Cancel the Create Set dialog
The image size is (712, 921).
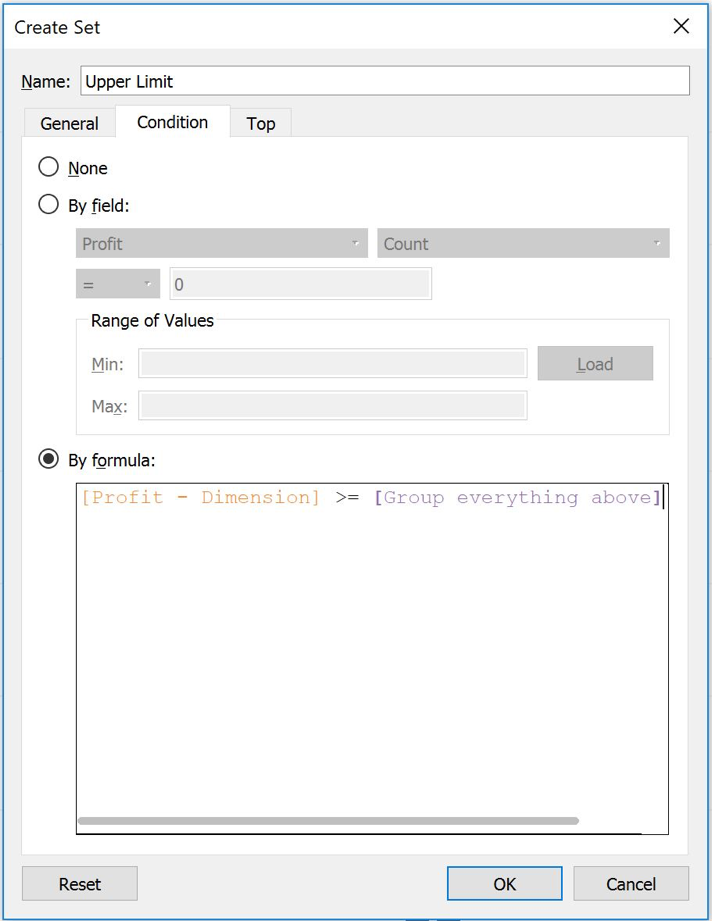point(631,883)
